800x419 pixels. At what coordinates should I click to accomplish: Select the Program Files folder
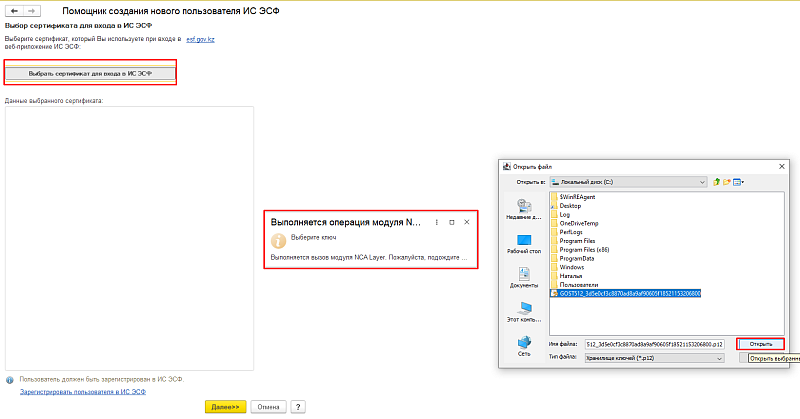tap(579, 240)
